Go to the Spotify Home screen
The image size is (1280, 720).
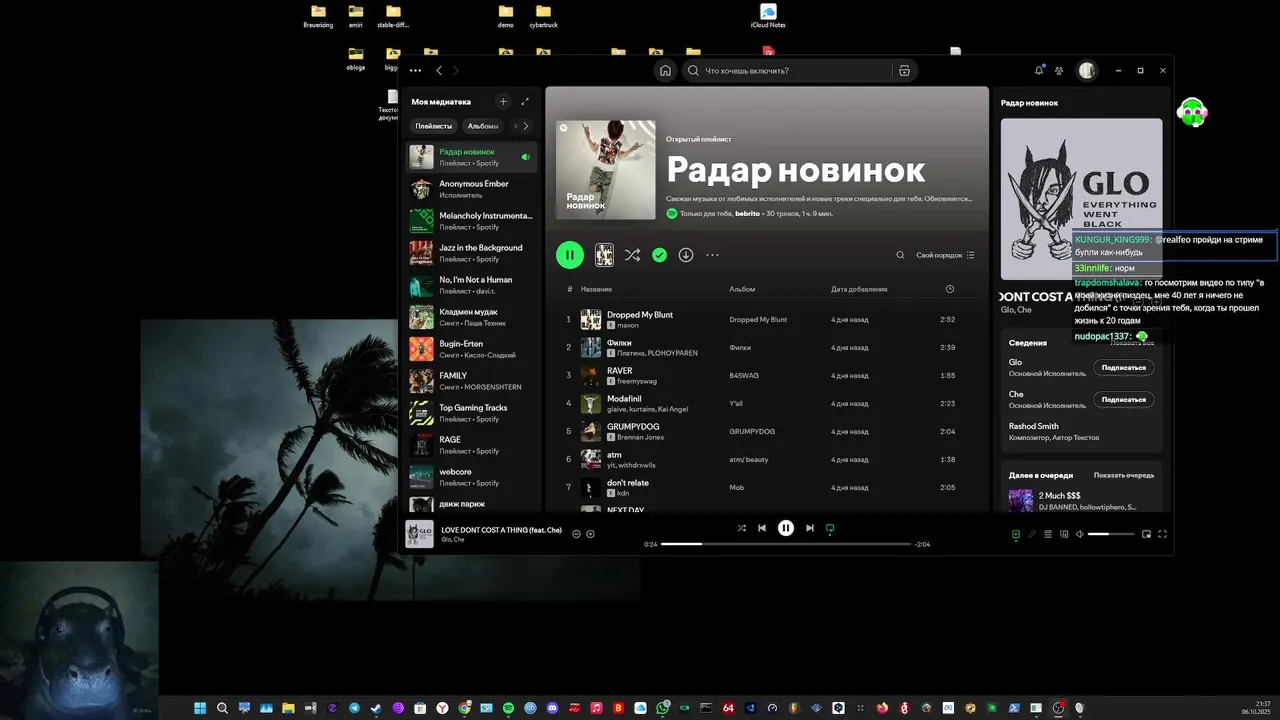665,71
